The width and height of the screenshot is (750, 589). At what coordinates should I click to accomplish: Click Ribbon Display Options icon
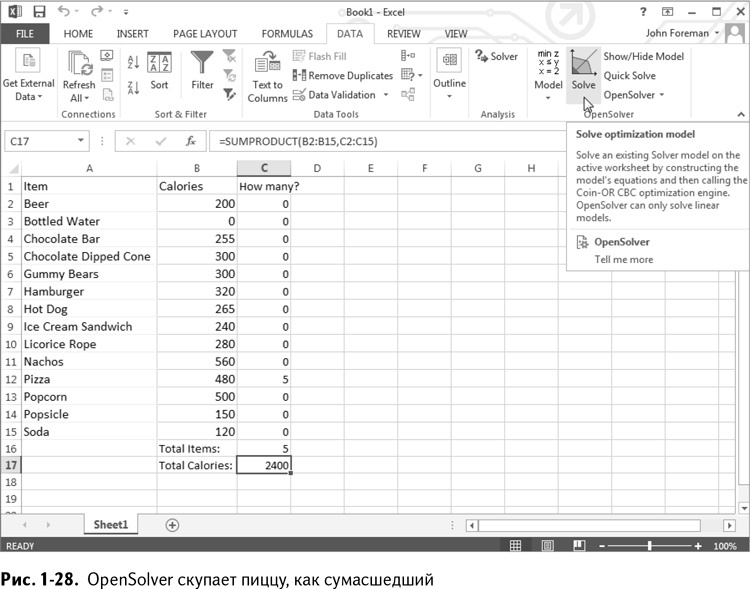(667, 11)
